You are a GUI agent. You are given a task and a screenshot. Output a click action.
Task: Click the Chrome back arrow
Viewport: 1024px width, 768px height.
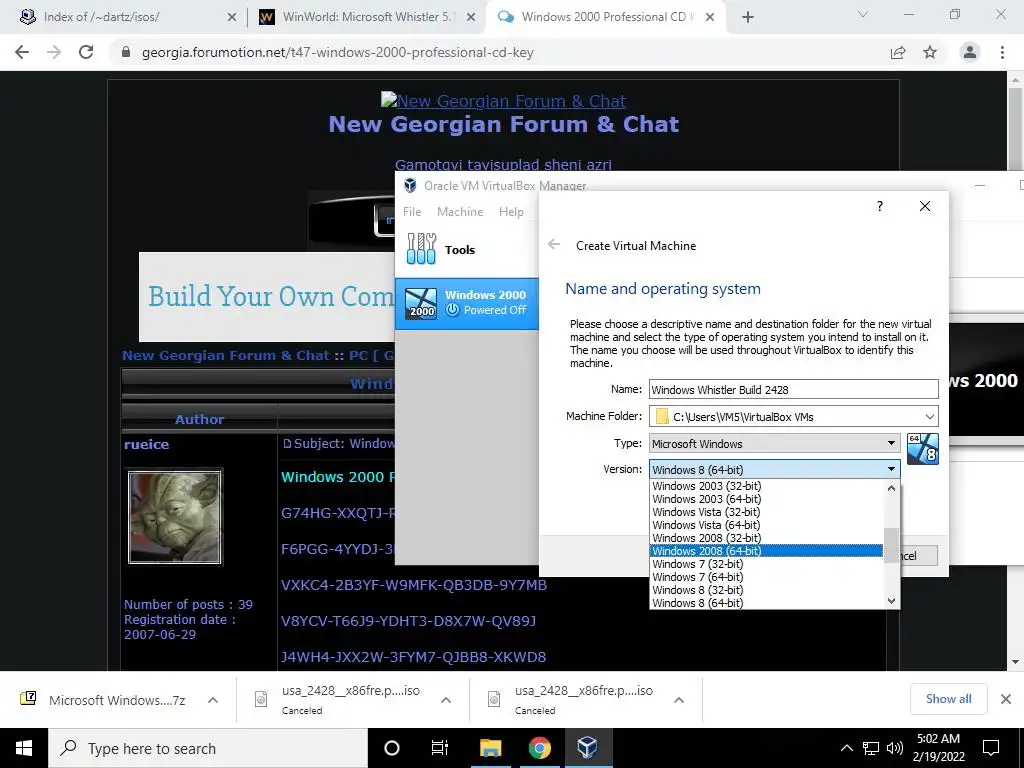(22, 52)
